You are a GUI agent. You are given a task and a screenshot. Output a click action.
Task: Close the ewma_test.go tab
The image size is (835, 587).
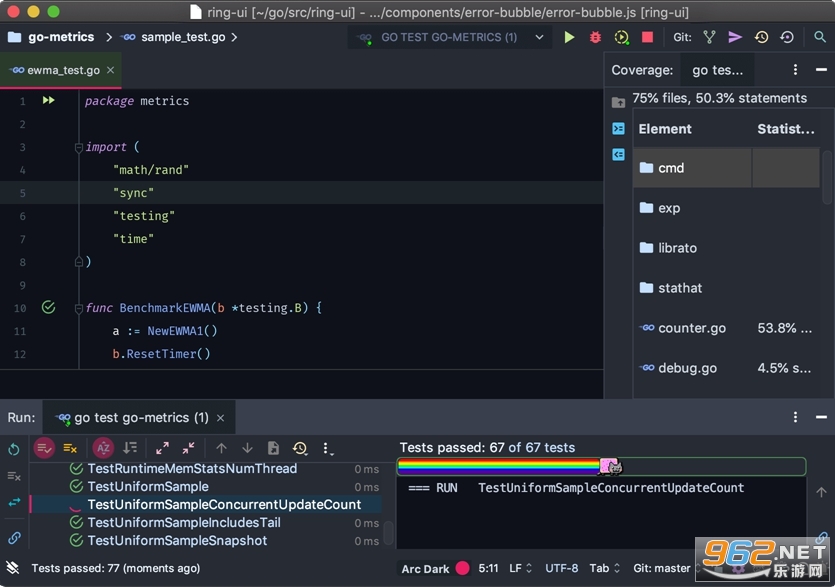(110, 70)
